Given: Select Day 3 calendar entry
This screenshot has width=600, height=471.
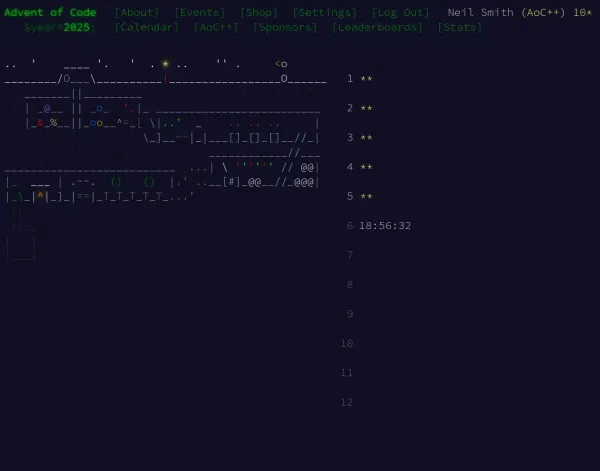Looking at the screenshot, I should [x=360, y=137].
